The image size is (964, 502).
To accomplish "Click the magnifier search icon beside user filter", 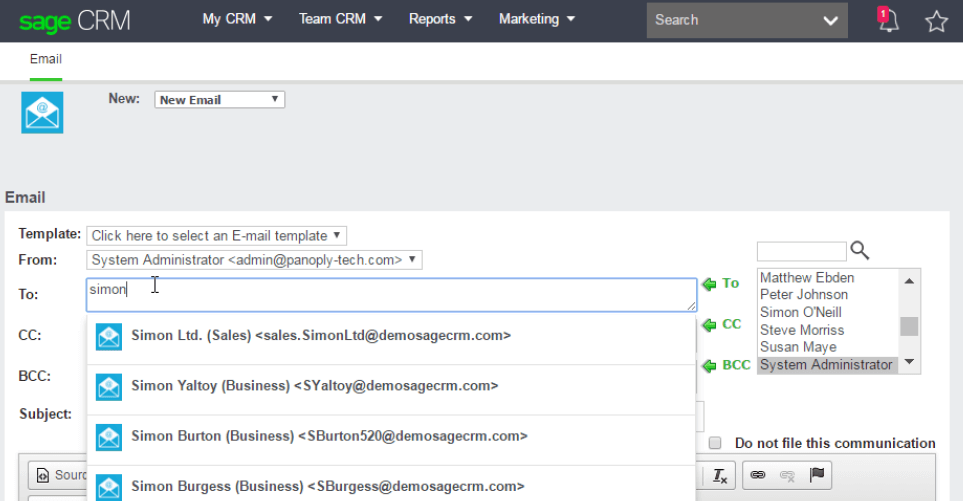I will point(859,250).
